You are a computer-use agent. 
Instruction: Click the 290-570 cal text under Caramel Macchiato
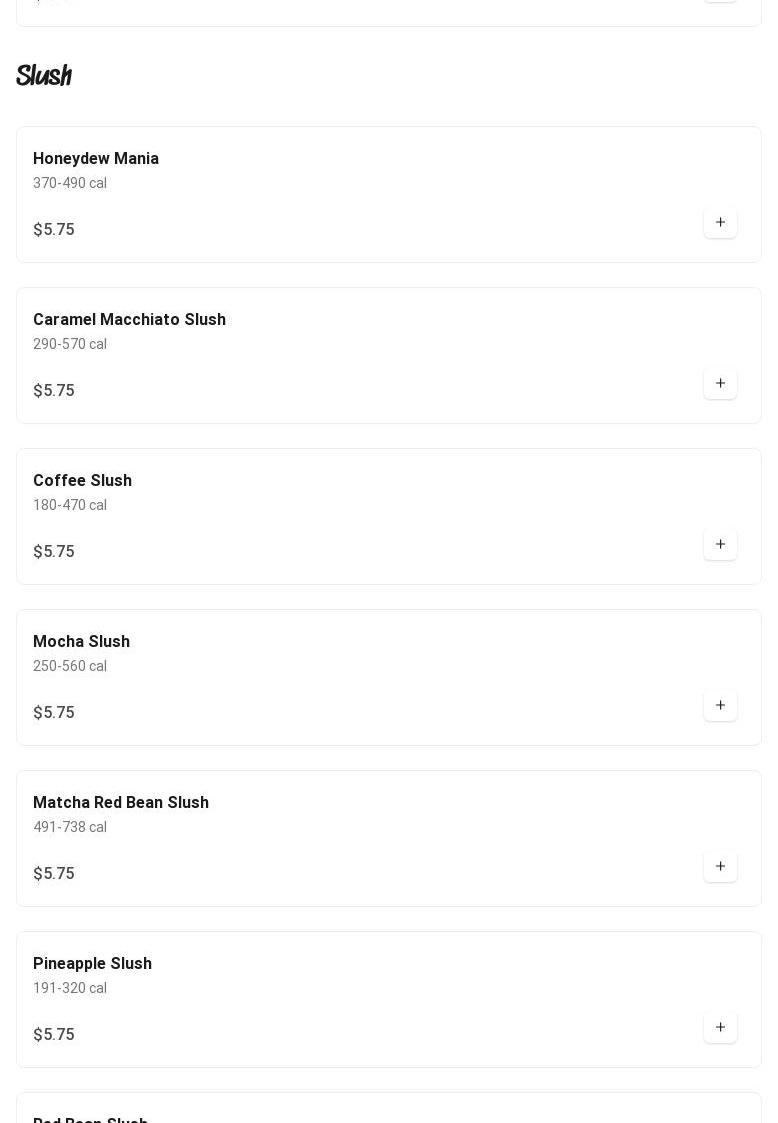click(x=70, y=344)
